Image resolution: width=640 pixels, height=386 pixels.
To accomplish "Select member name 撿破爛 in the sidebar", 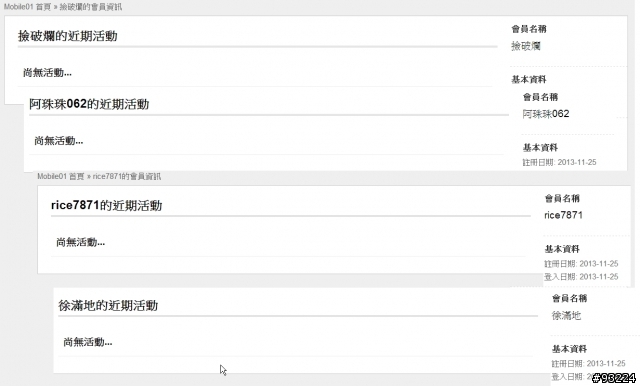I will click(526, 46).
